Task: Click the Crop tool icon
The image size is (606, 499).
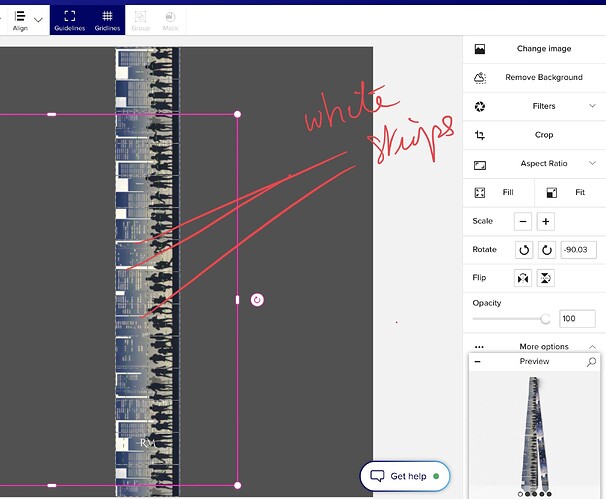Action: [x=480, y=135]
